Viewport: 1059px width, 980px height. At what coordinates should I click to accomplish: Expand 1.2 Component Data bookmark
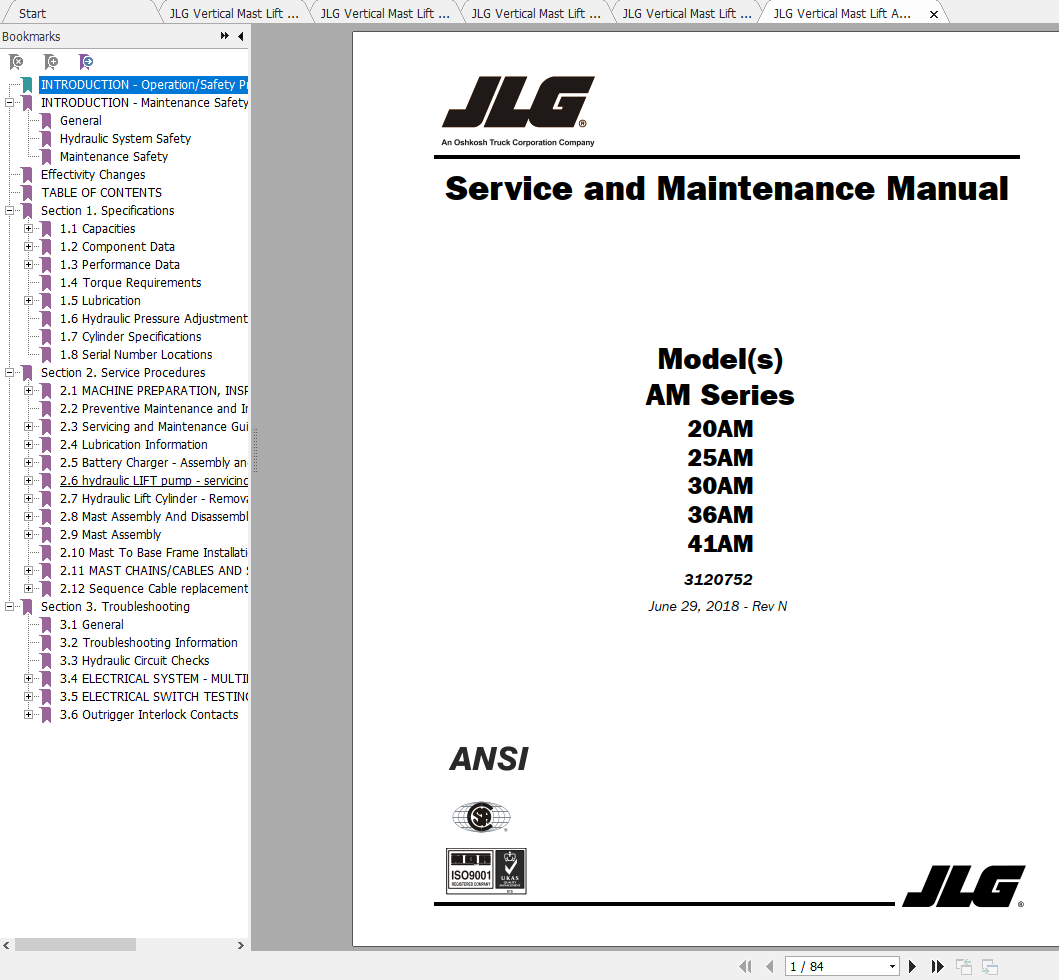coord(28,247)
